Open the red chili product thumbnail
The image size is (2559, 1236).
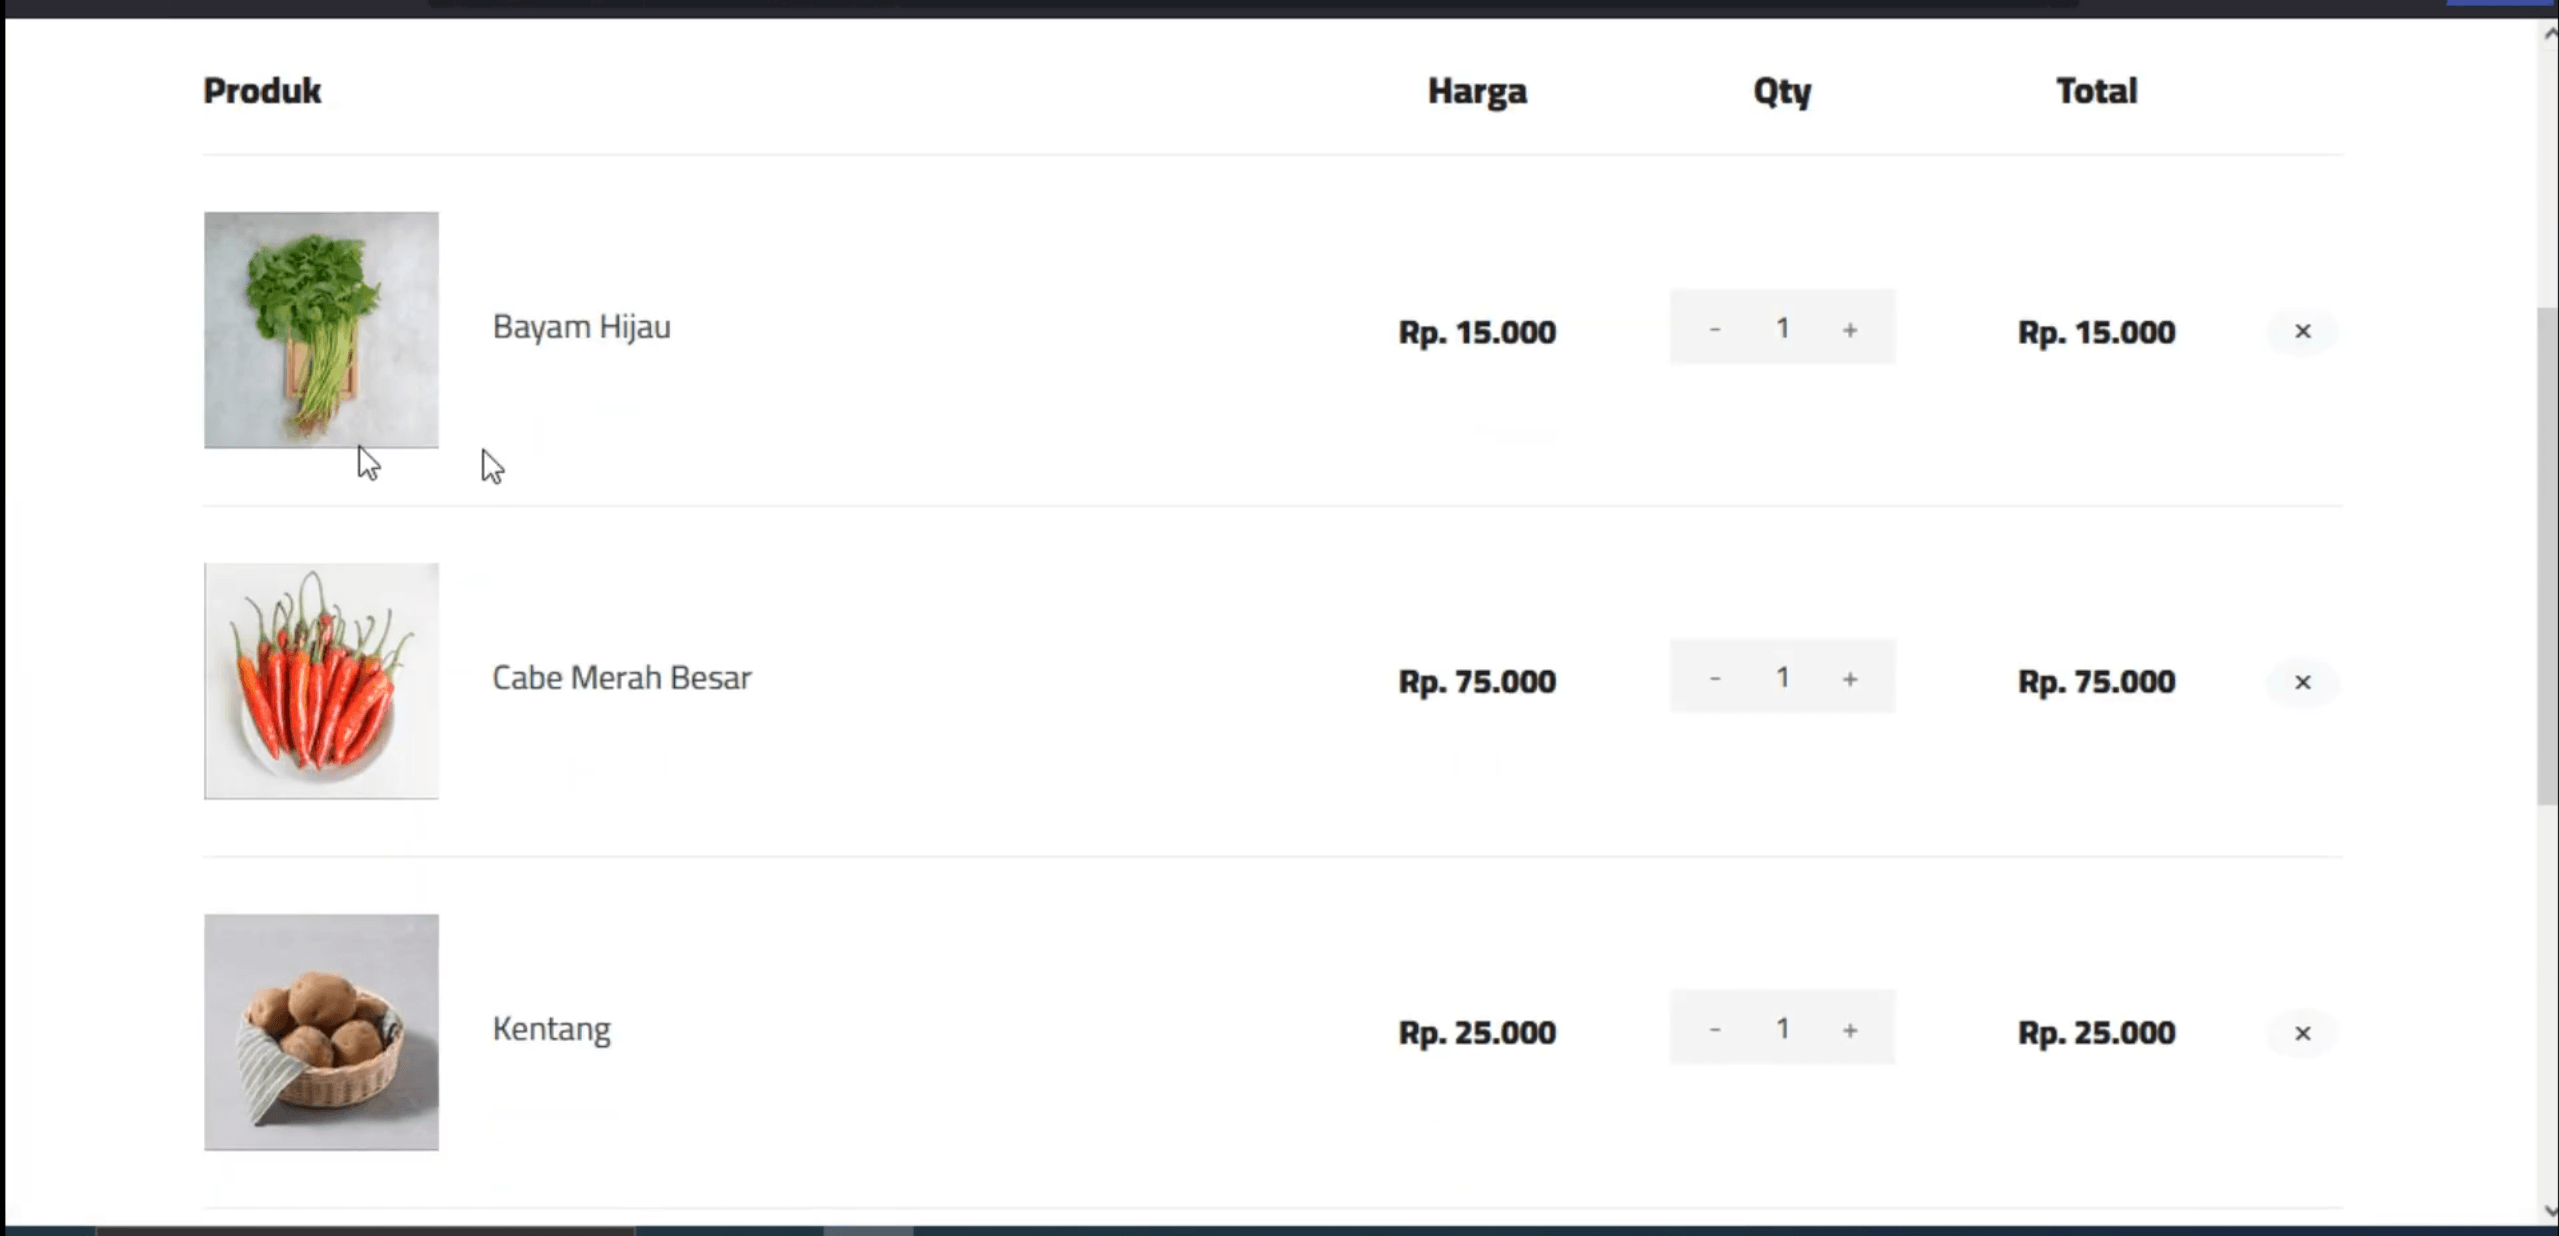click(321, 681)
